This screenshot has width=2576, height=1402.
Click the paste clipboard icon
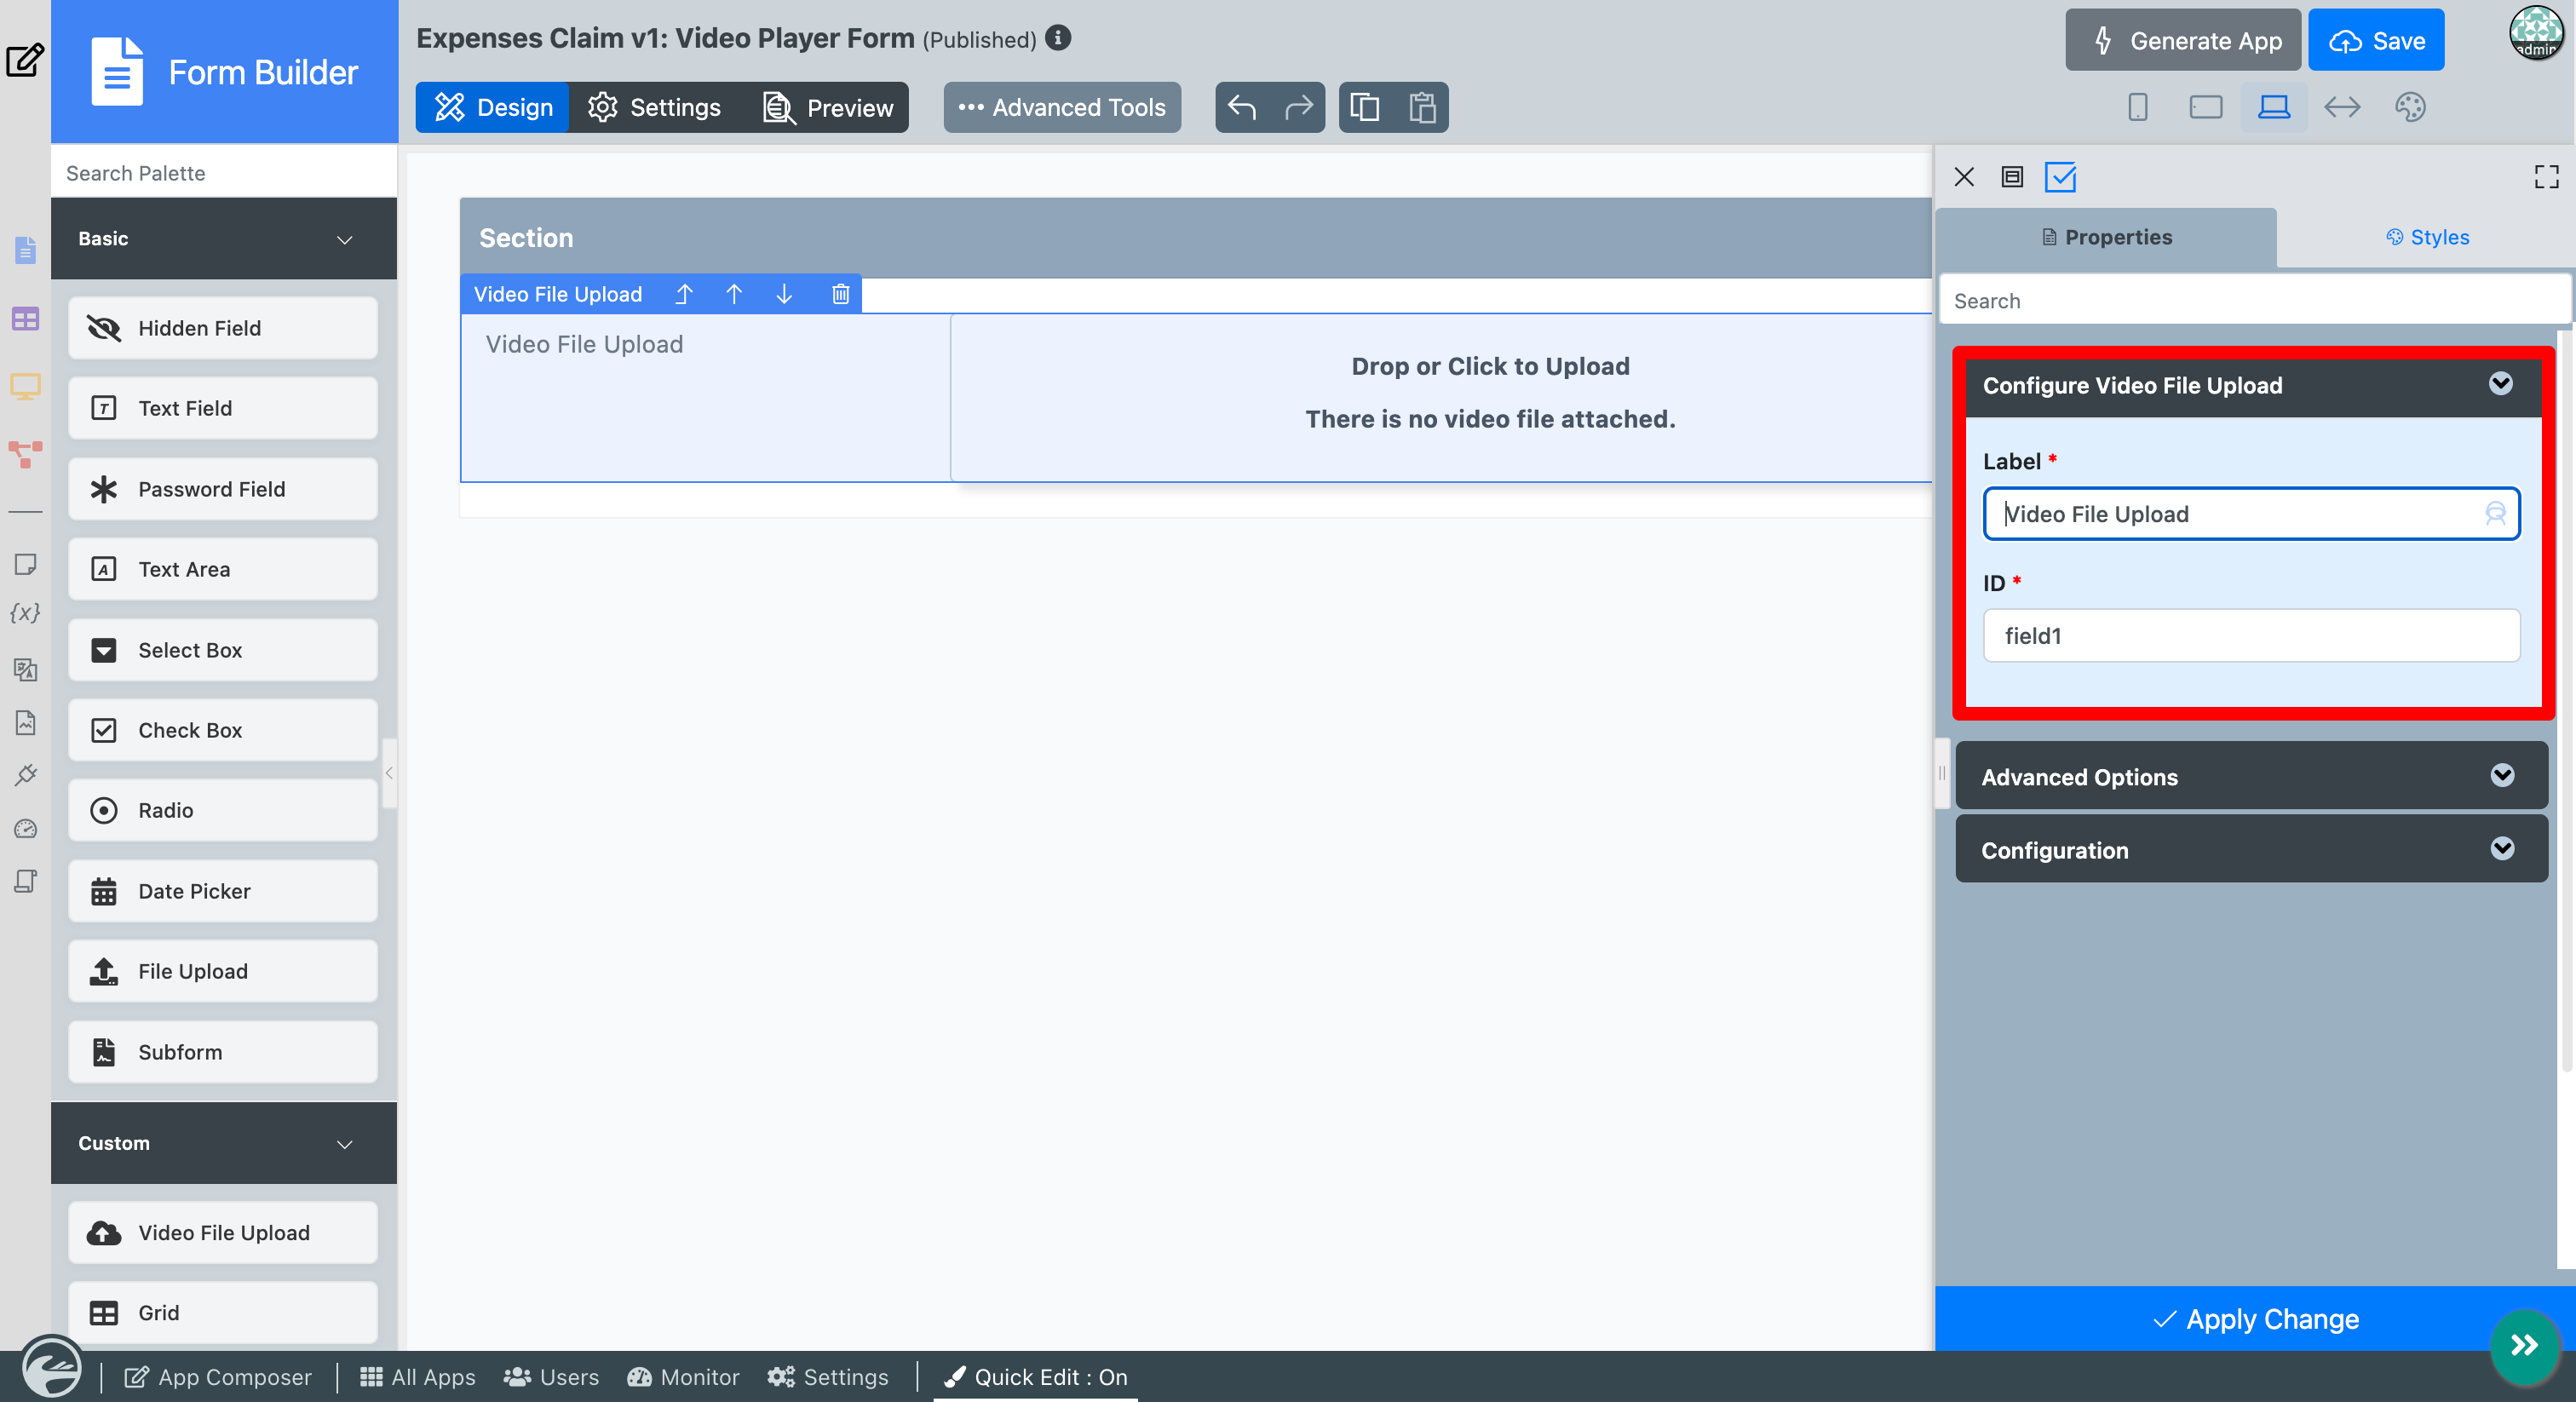1422,107
